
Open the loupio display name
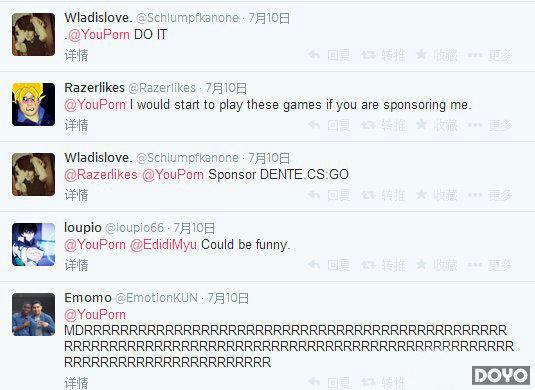coord(83,228)
